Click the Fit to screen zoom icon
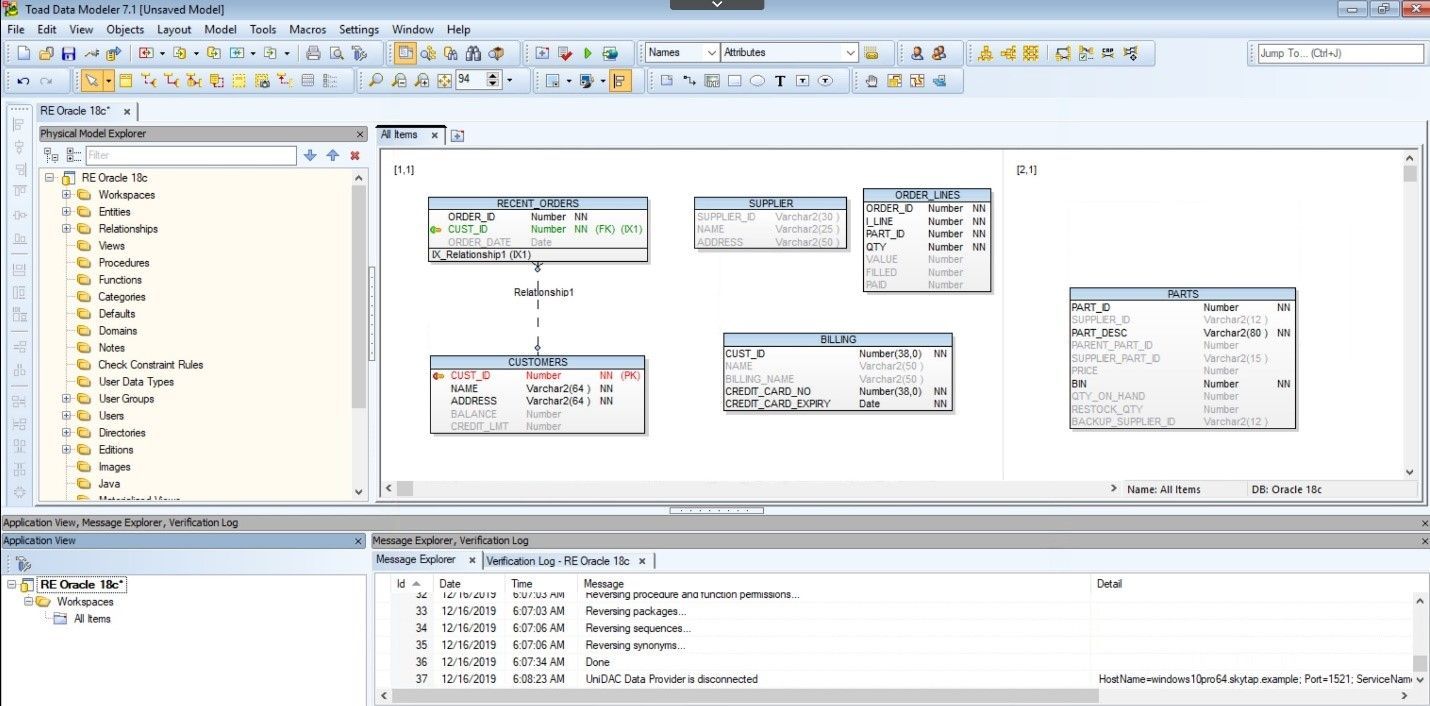Image resolution: width=1430 pixels, height=706 pixels. [x=445, y=81]
